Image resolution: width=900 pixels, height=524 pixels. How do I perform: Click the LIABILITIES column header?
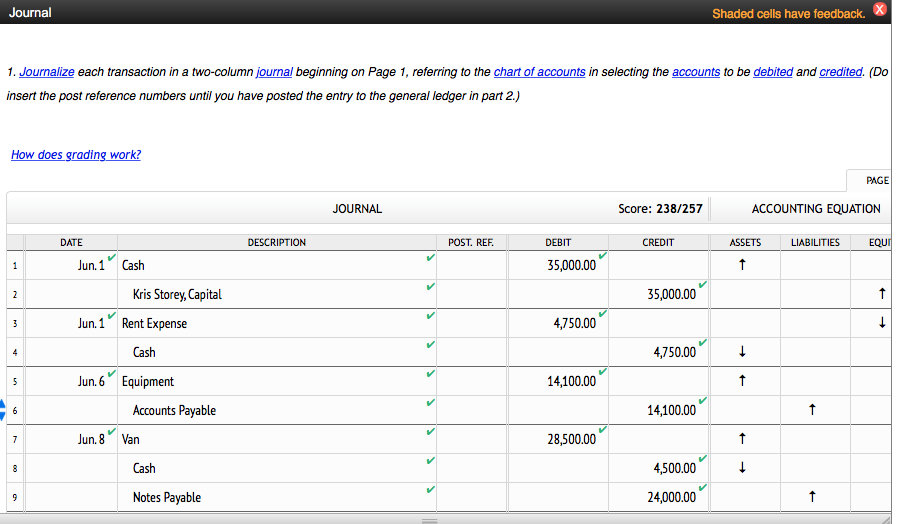pyautogui.click(x=815, y=242)
